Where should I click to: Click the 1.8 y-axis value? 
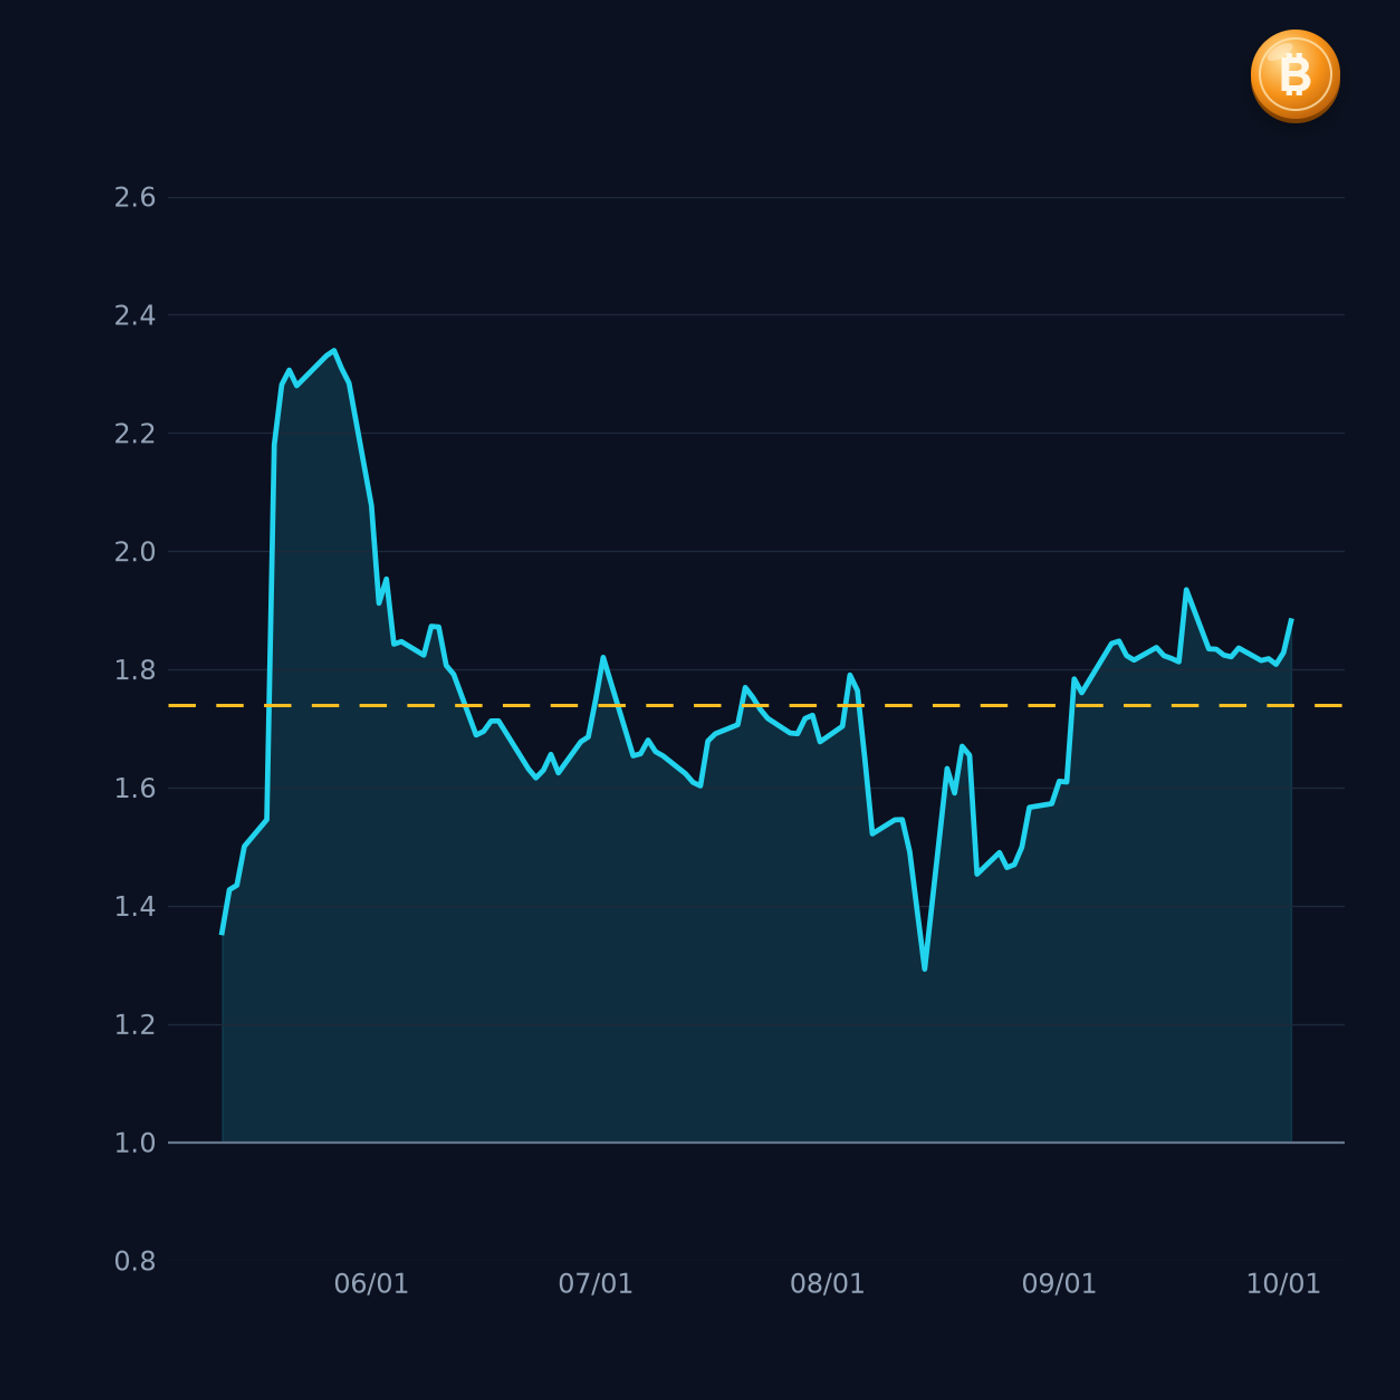pyautogui.click(x=135, y=670)
